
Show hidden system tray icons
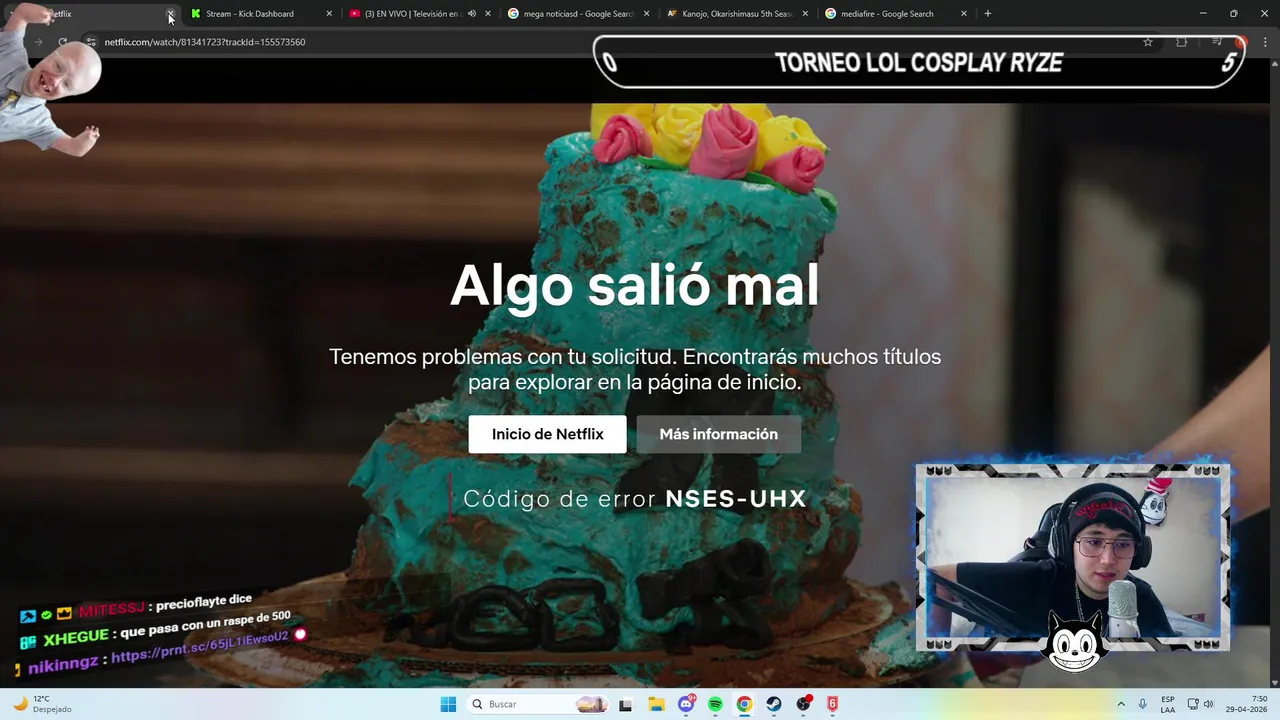pos(1120,704)
